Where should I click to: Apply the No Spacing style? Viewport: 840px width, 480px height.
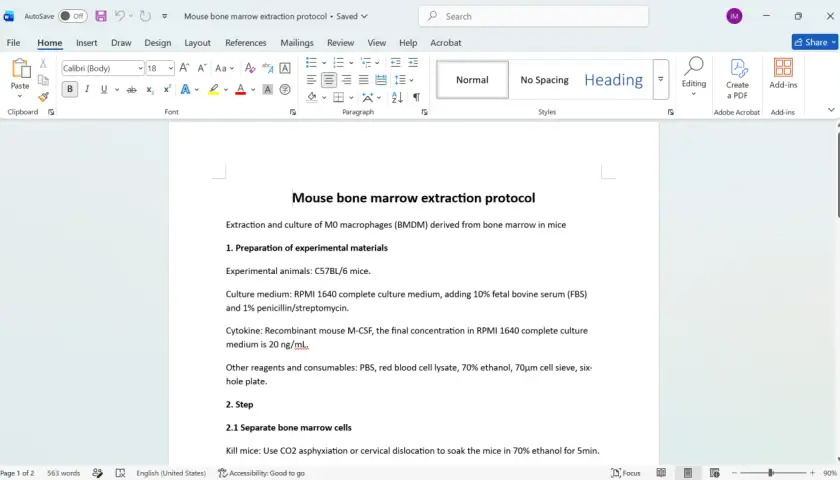(544, 80)
